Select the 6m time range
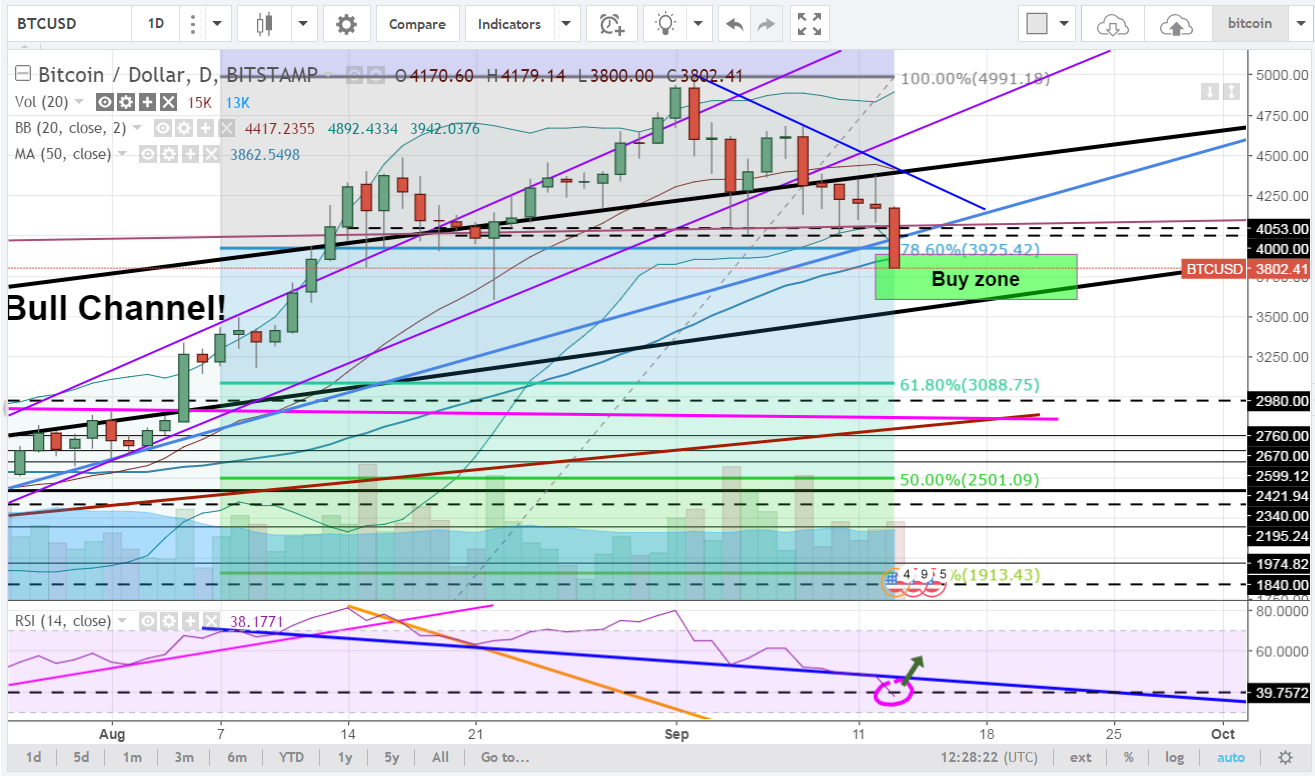 click(x=236, y=757)
